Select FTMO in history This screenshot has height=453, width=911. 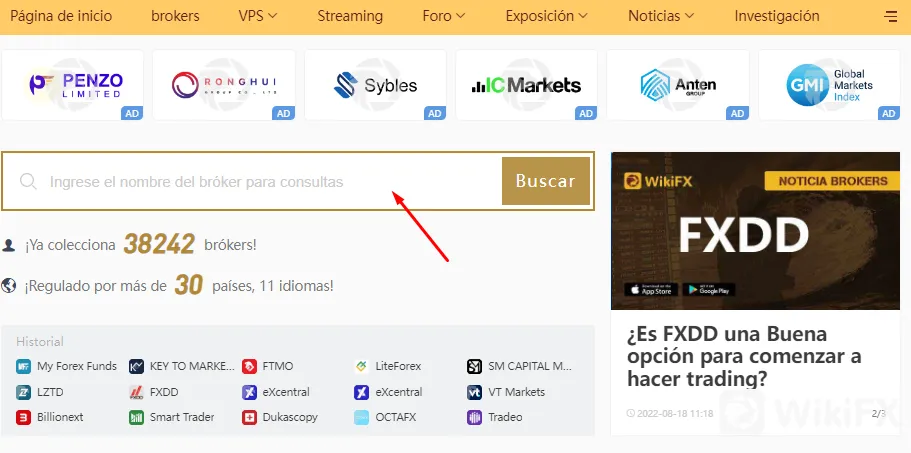(x=278, y=366)
